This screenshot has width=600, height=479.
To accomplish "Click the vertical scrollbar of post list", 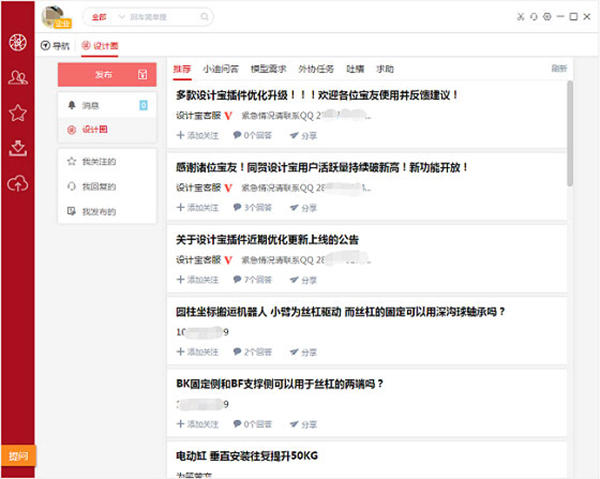I will (x=570, y=135).
